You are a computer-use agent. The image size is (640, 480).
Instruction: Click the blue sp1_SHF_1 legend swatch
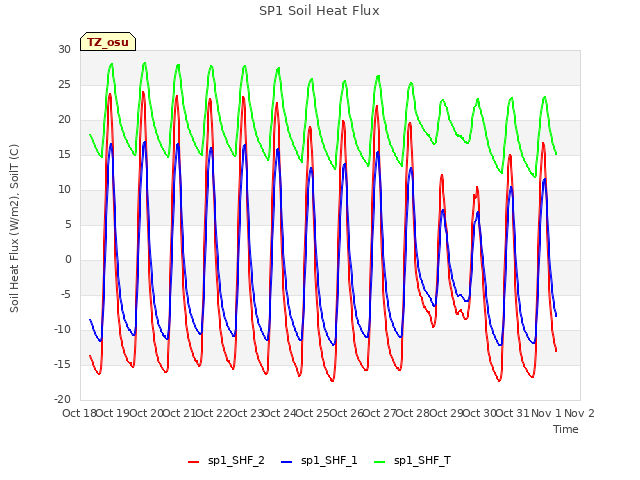pos(287,462)
